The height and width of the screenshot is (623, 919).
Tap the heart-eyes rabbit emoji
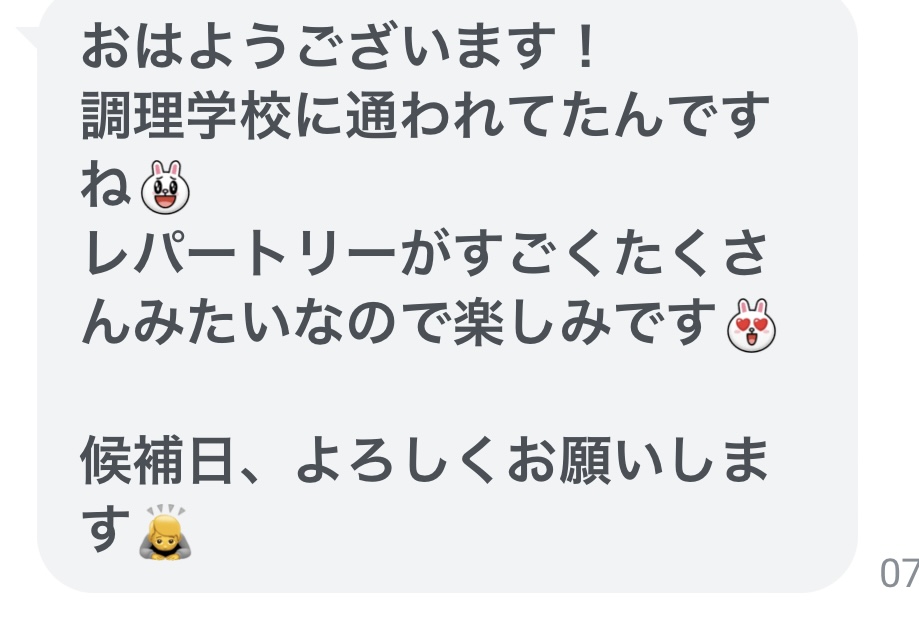click(751, 325)
